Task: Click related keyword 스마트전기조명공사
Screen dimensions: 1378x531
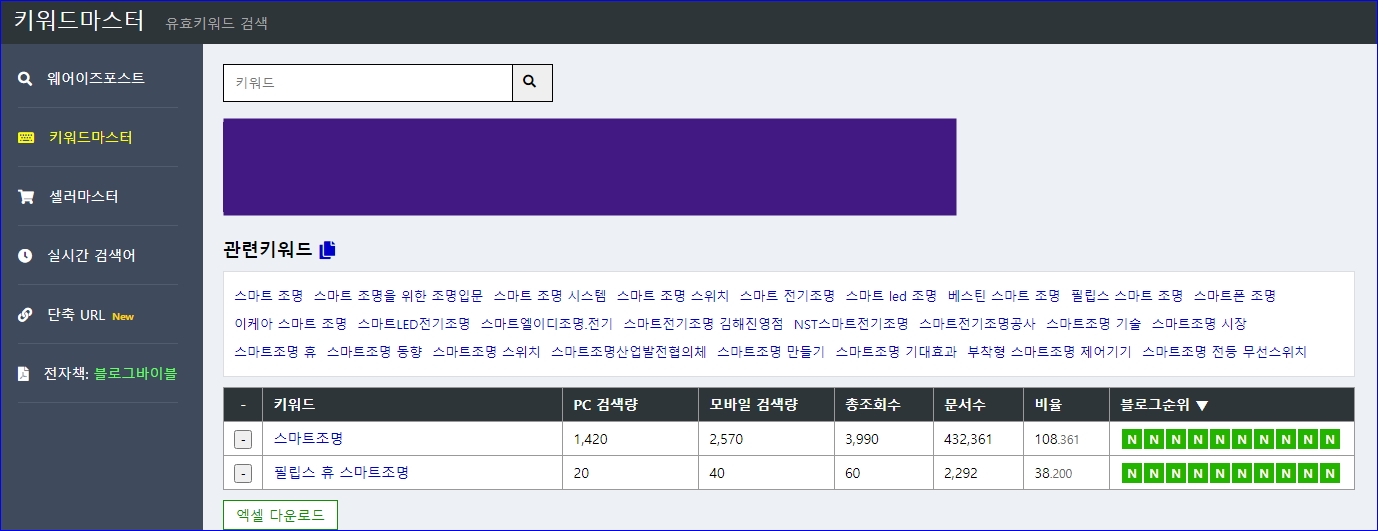Action: point(977,323)
